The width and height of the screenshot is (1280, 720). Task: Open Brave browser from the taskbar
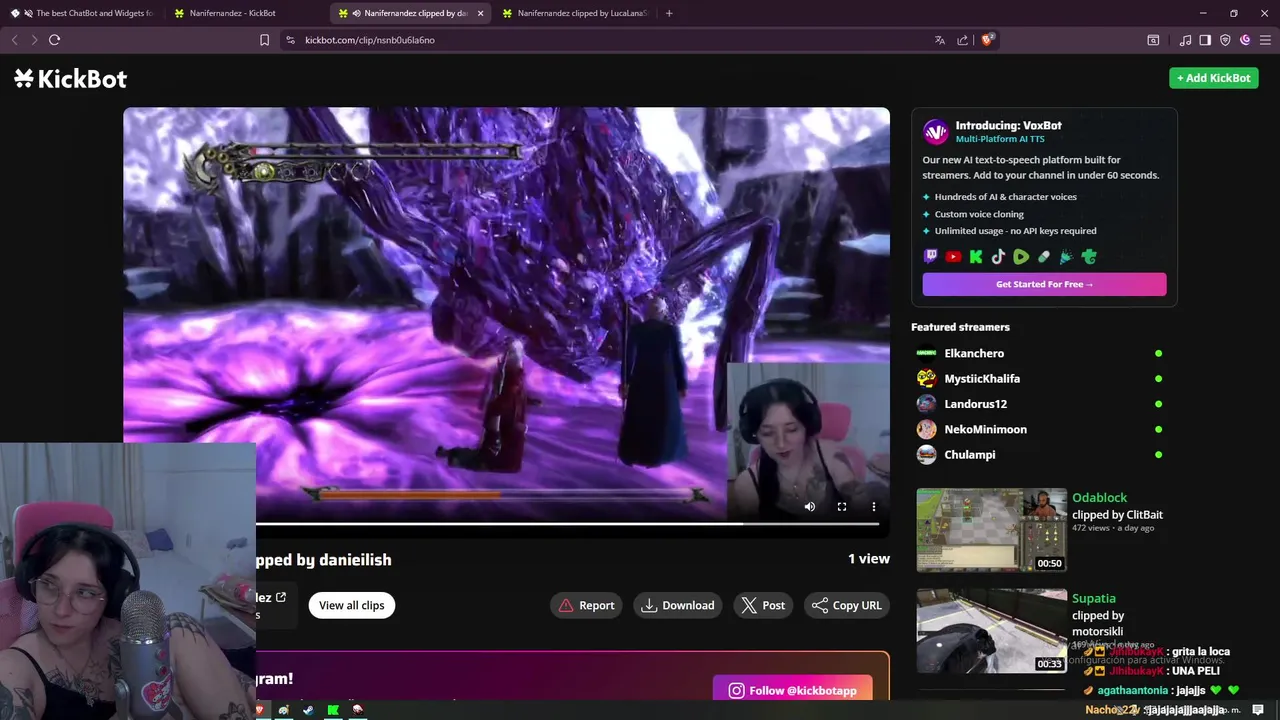[259, 710]
